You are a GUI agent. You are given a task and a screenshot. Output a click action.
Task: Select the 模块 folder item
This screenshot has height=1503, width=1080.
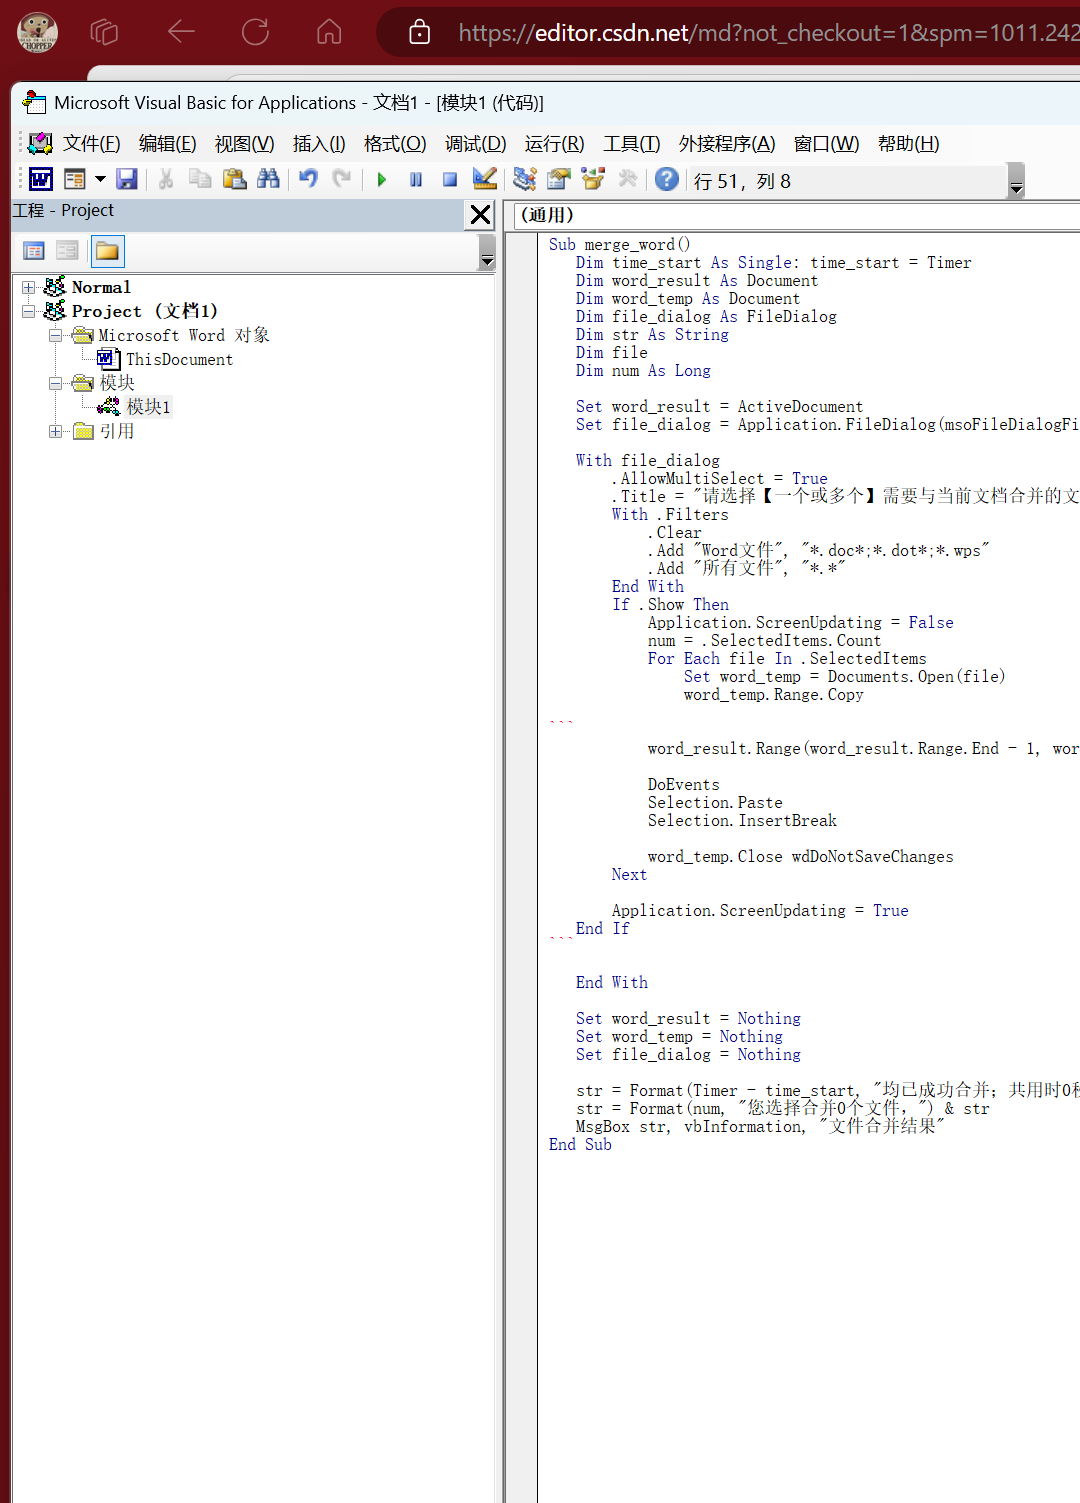point(117,383)
